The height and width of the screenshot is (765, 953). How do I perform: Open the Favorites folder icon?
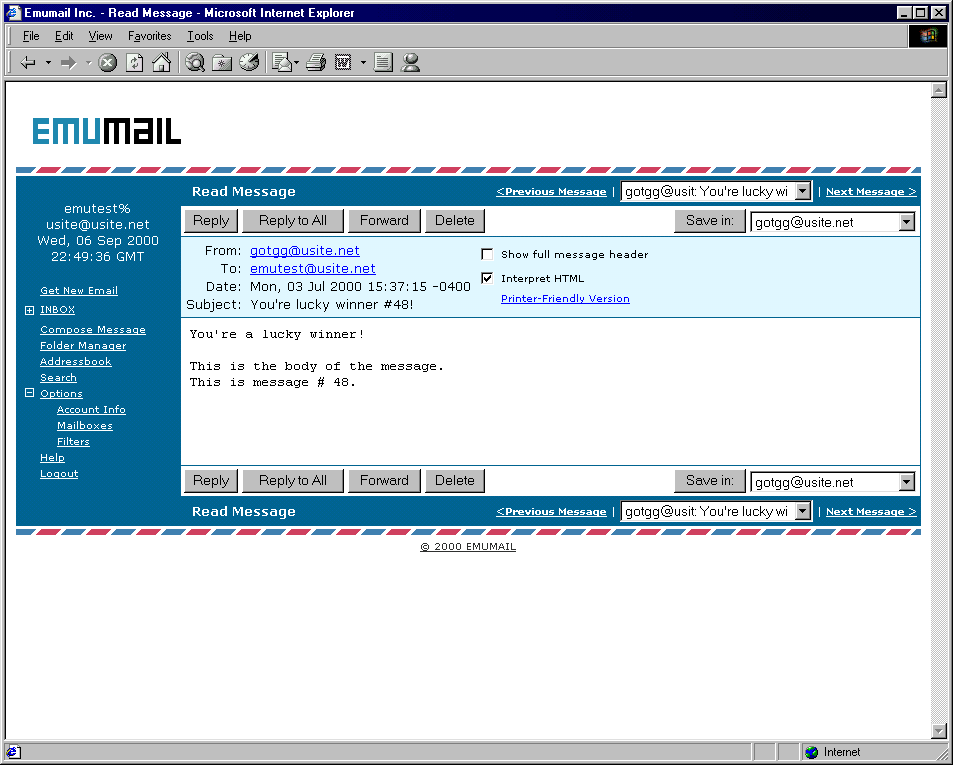pyautogui.click(x=222, y=63)
